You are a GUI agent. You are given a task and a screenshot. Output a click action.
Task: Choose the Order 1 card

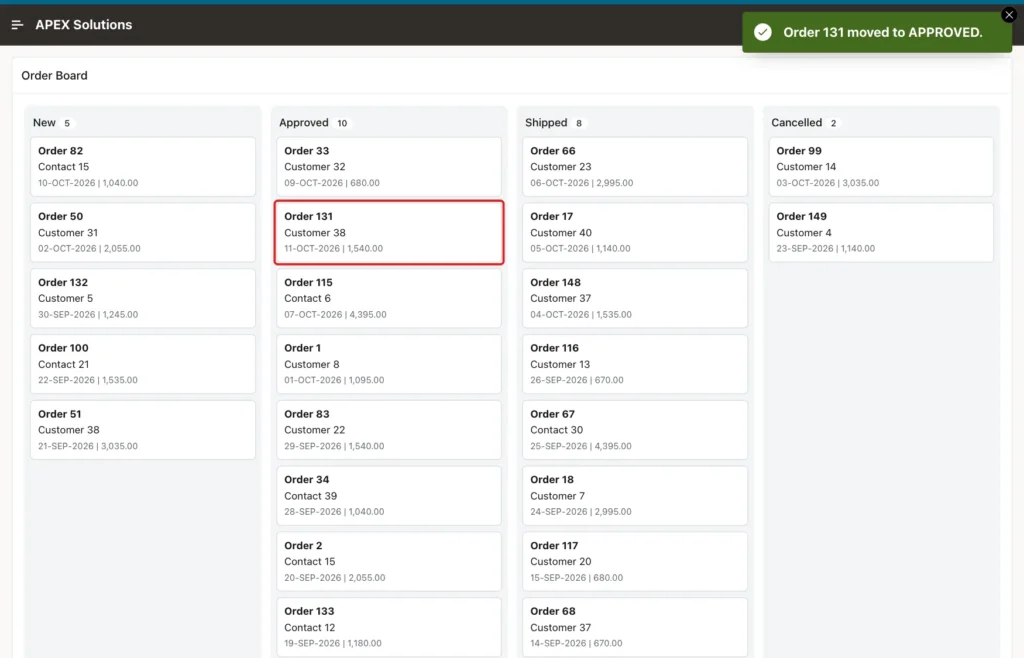click(389, 364)
